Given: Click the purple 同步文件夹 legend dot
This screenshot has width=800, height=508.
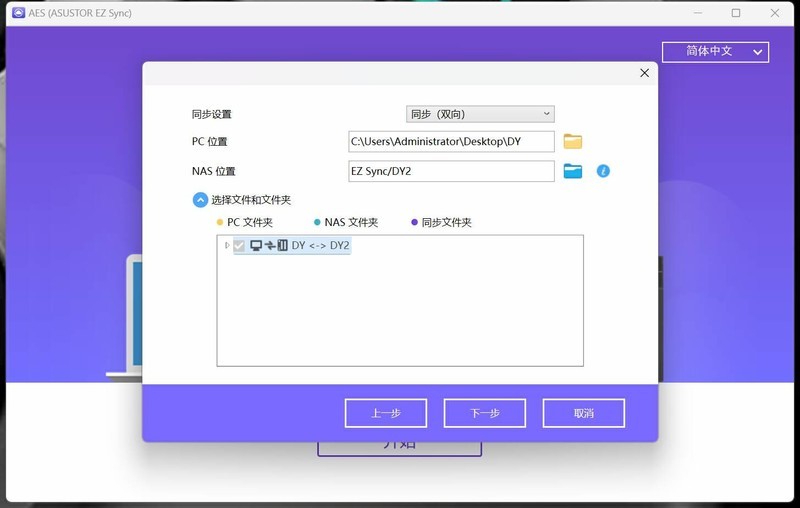Looking at the screenshot, I should click(x=414, y=222).
